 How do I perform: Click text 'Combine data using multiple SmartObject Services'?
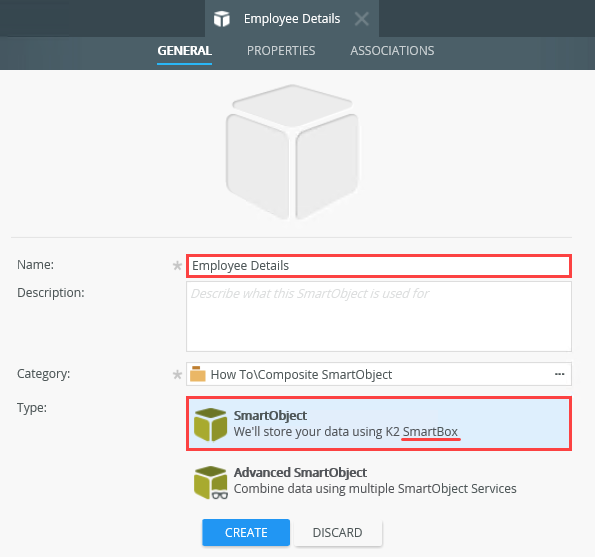click(375, 489)
